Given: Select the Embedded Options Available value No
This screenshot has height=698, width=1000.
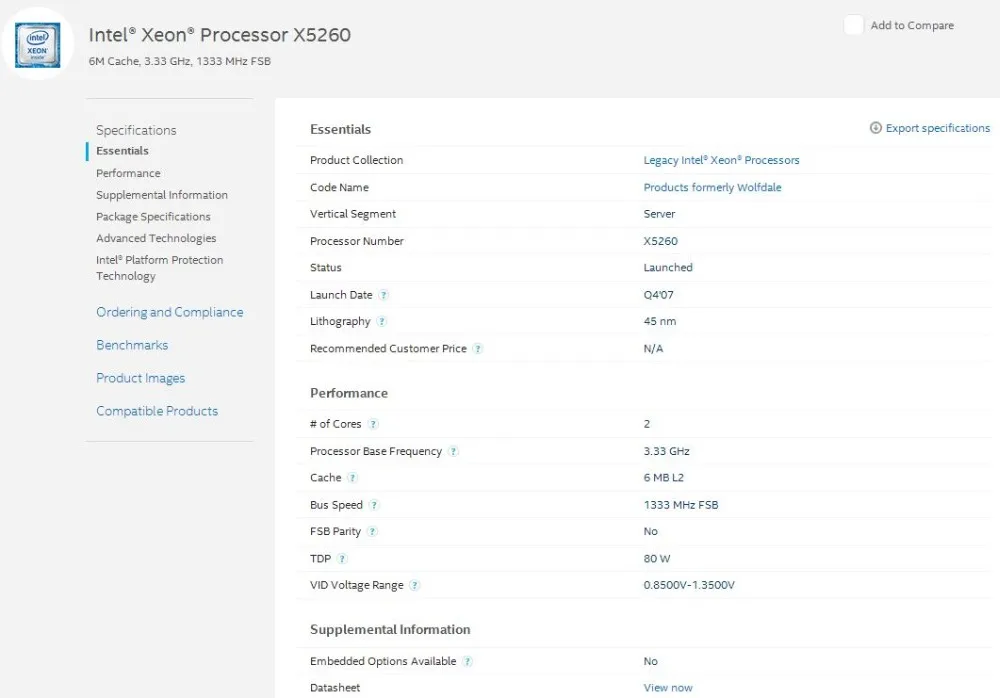Looking at the screenshot, I should [651, 662].
